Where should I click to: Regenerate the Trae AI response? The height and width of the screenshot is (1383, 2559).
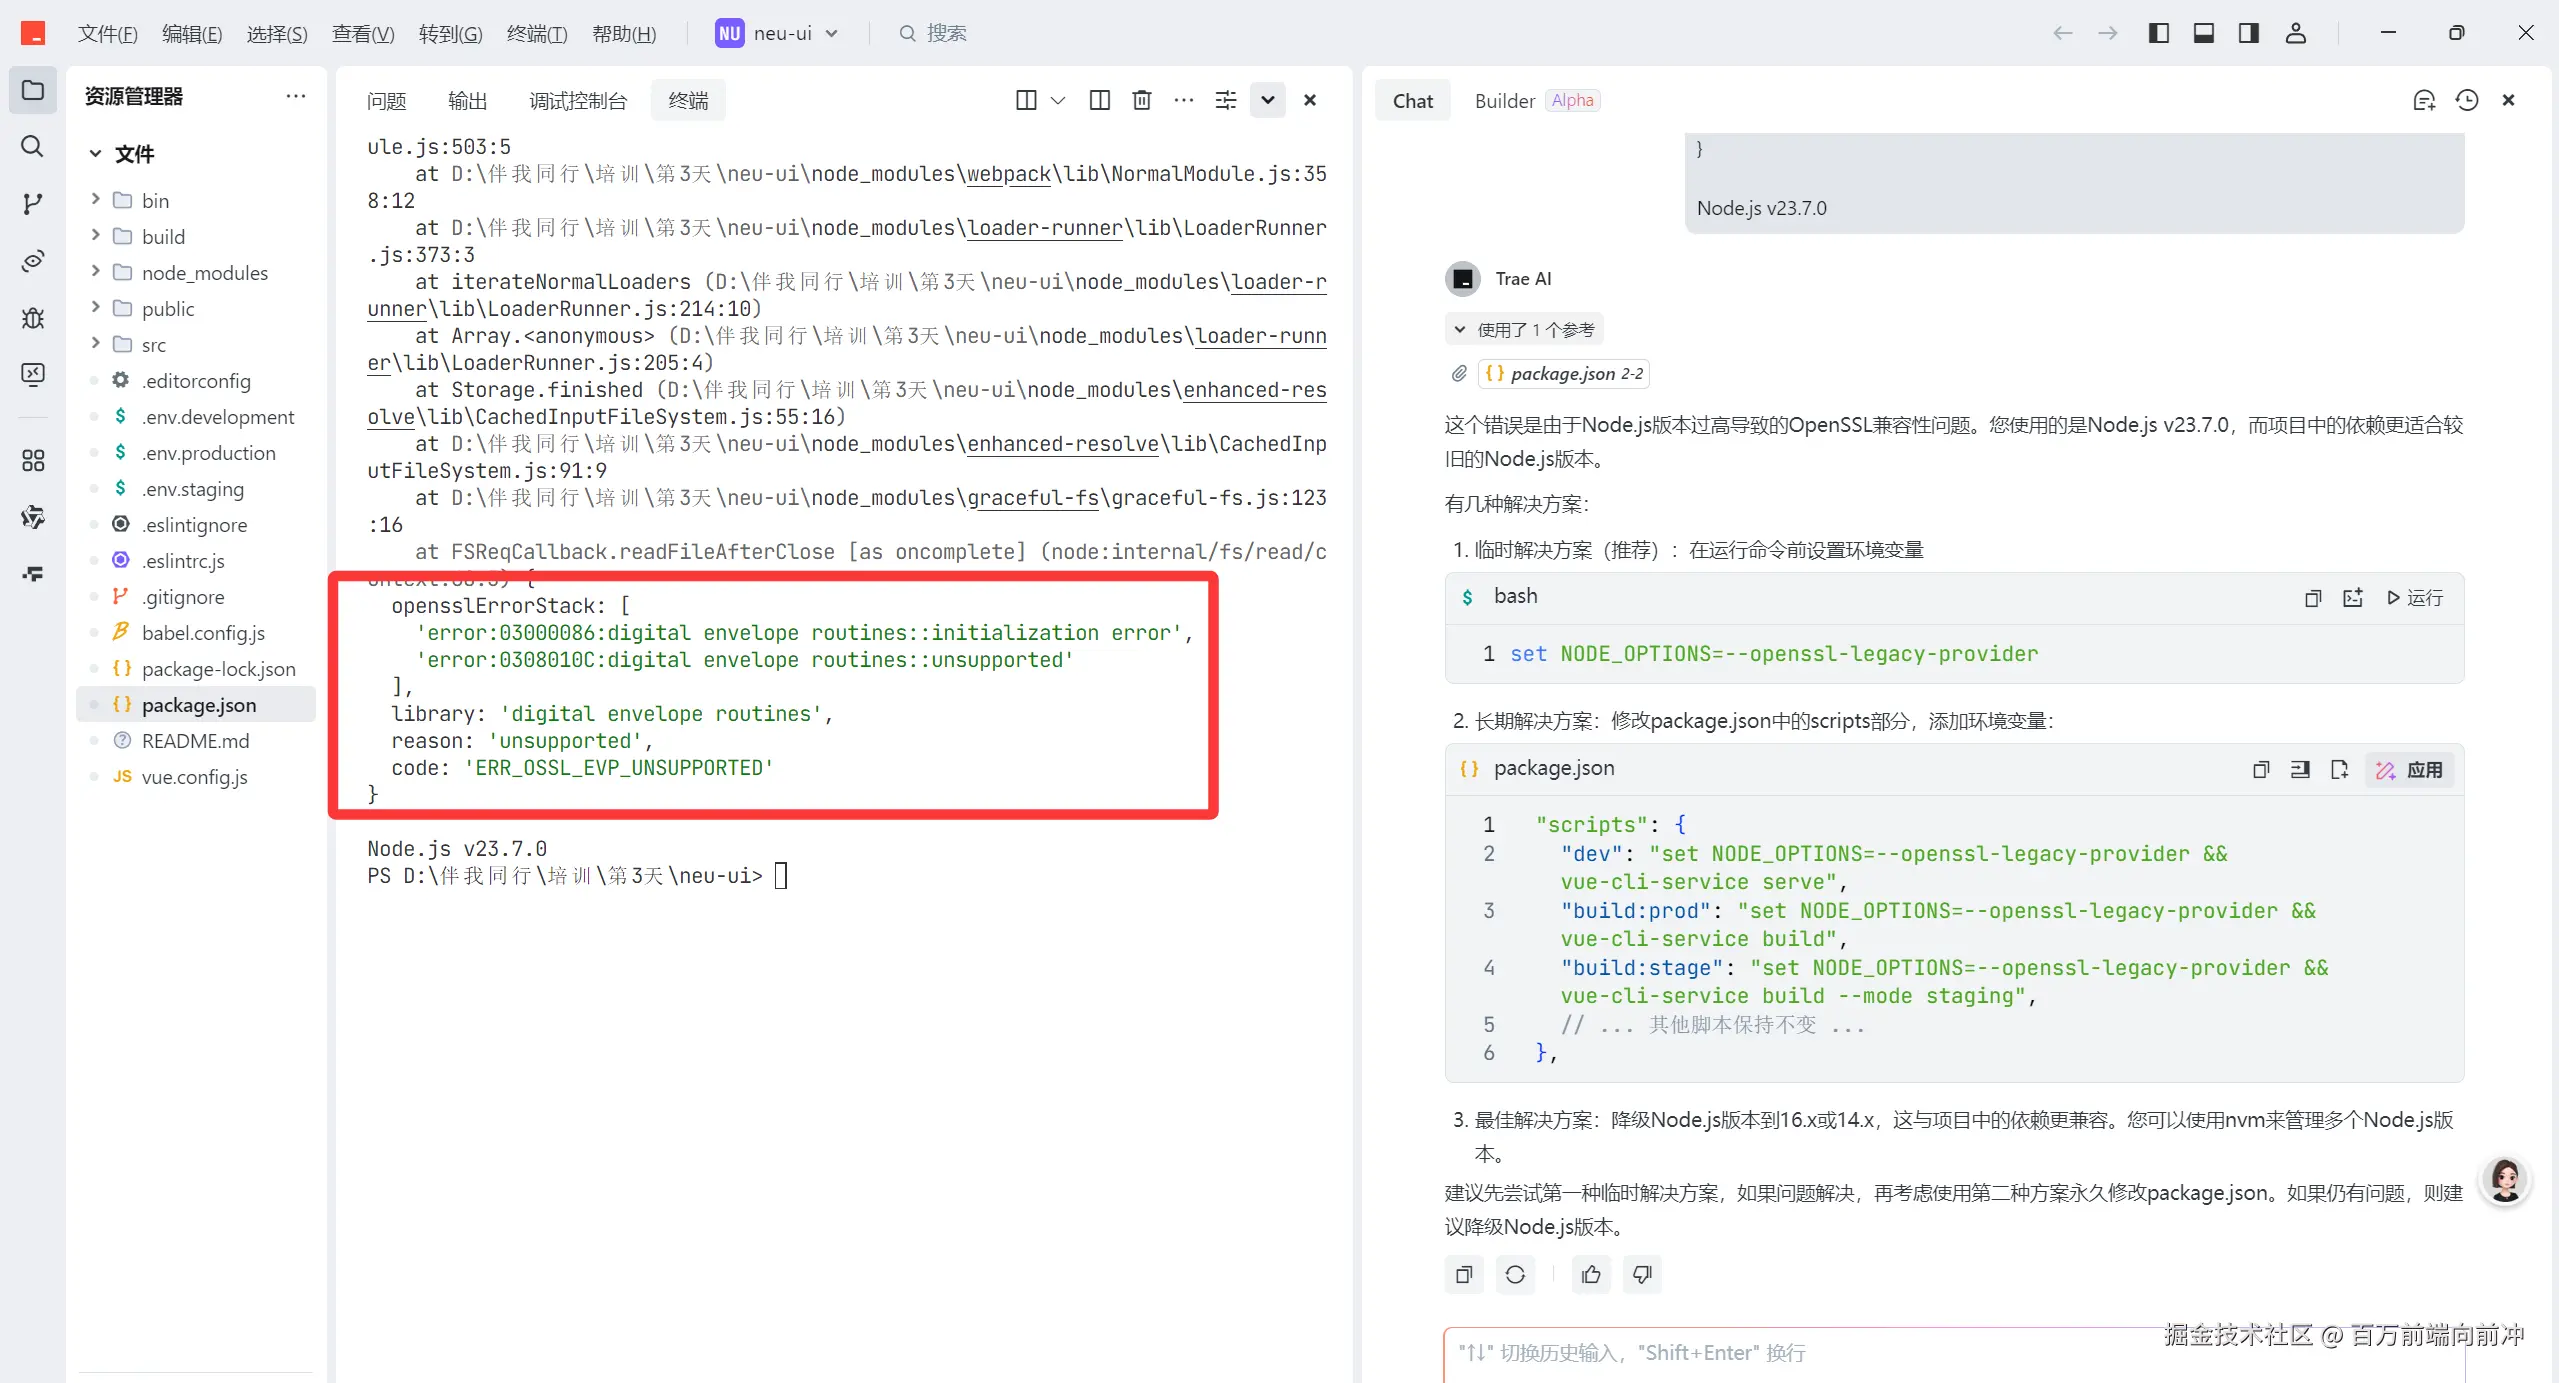tap(1515, 1274)
